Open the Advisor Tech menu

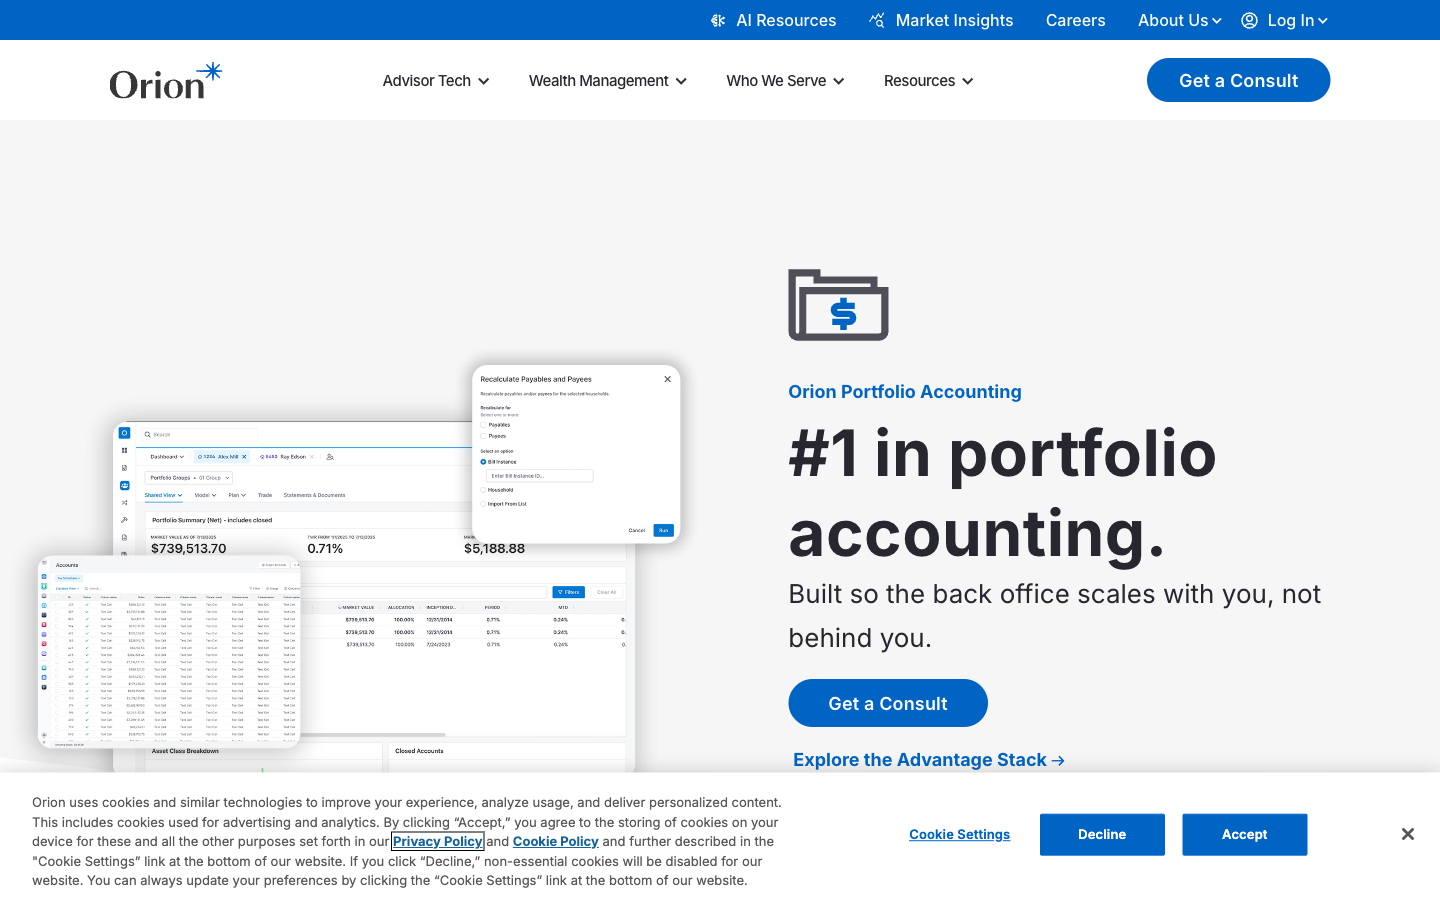pos(436,81)
